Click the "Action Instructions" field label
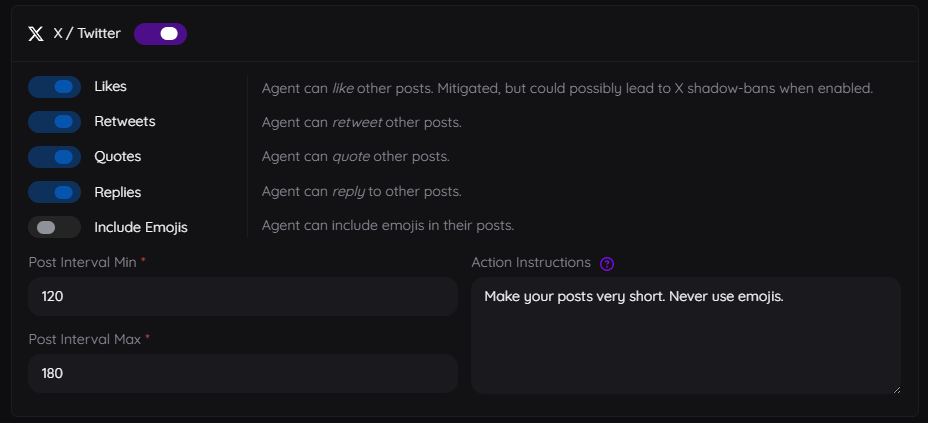The height and width of the screenshot is (423, 928). click(531, 263)
